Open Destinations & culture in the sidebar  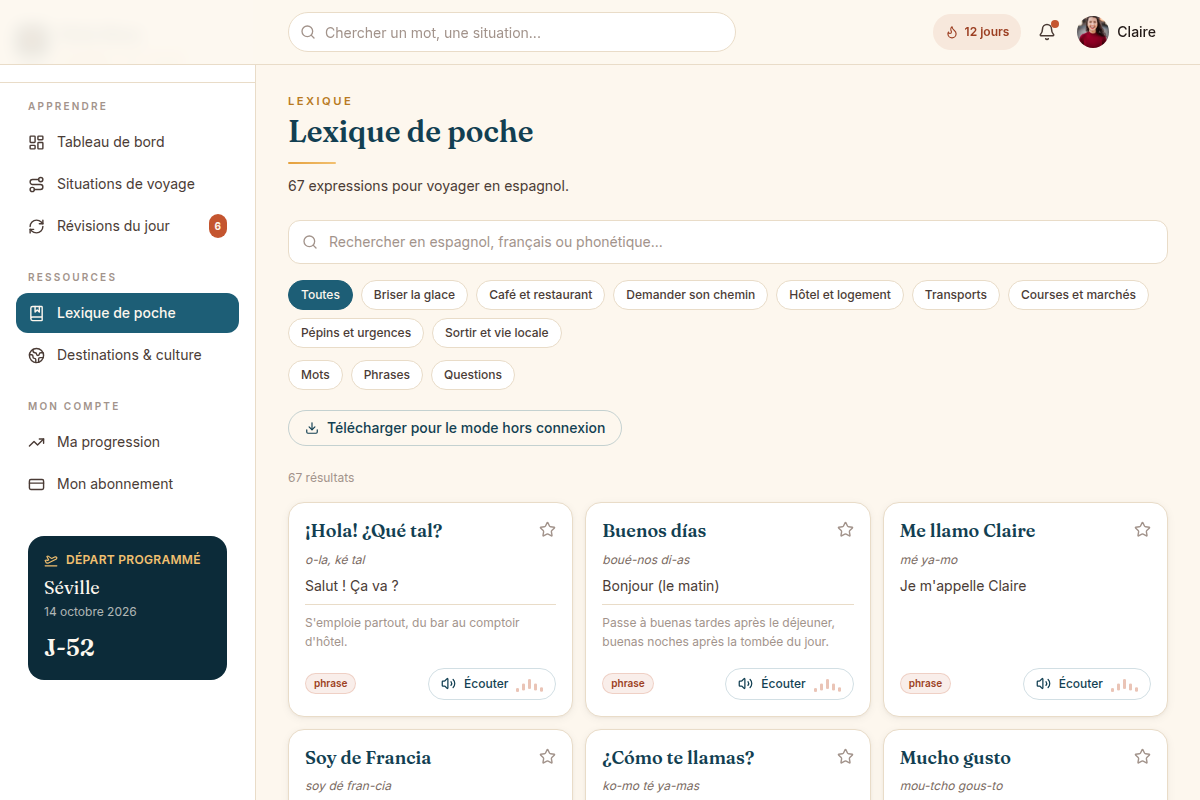coord(127,355)
